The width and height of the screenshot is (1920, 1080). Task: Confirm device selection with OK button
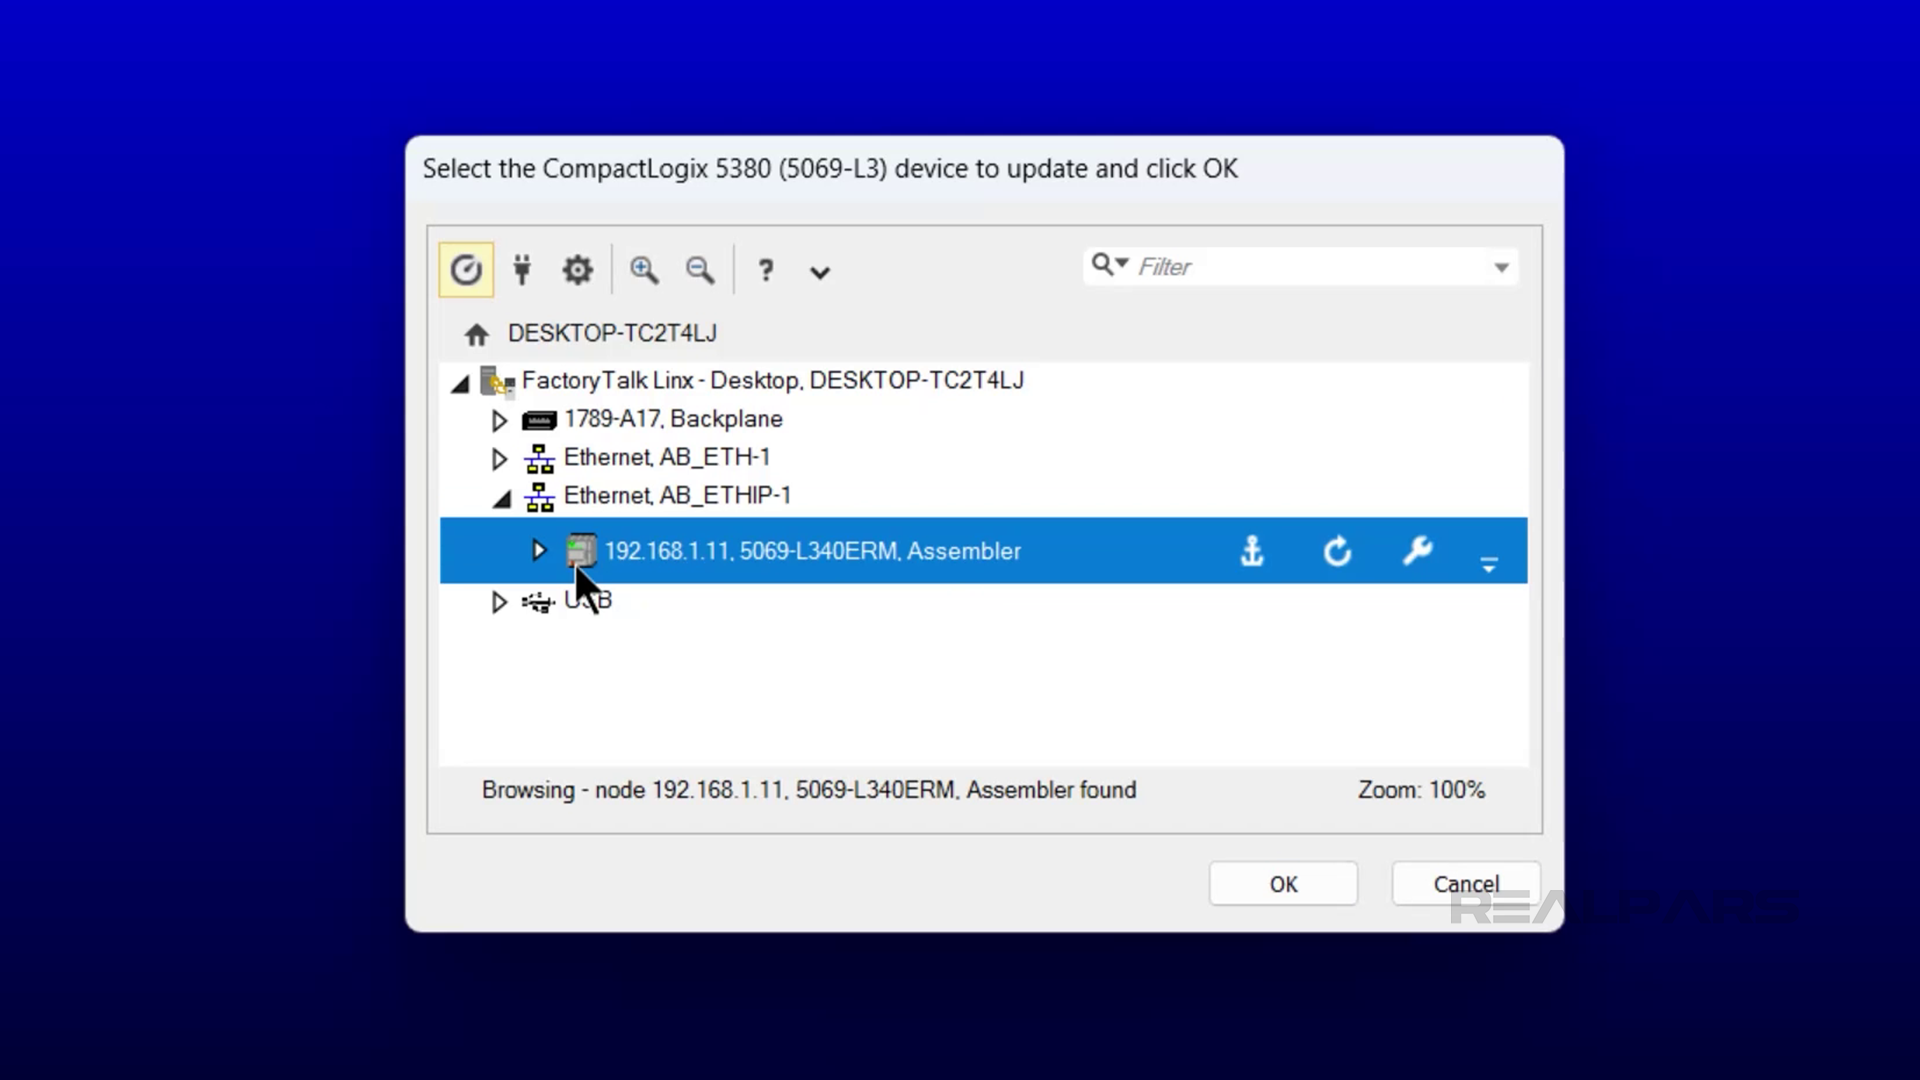(1283, 884)
